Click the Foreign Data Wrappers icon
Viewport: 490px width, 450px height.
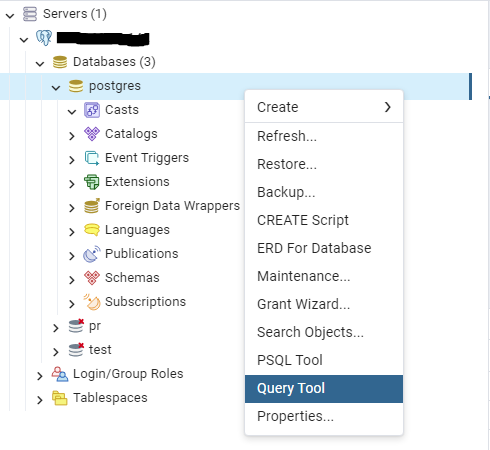[92, 206]
